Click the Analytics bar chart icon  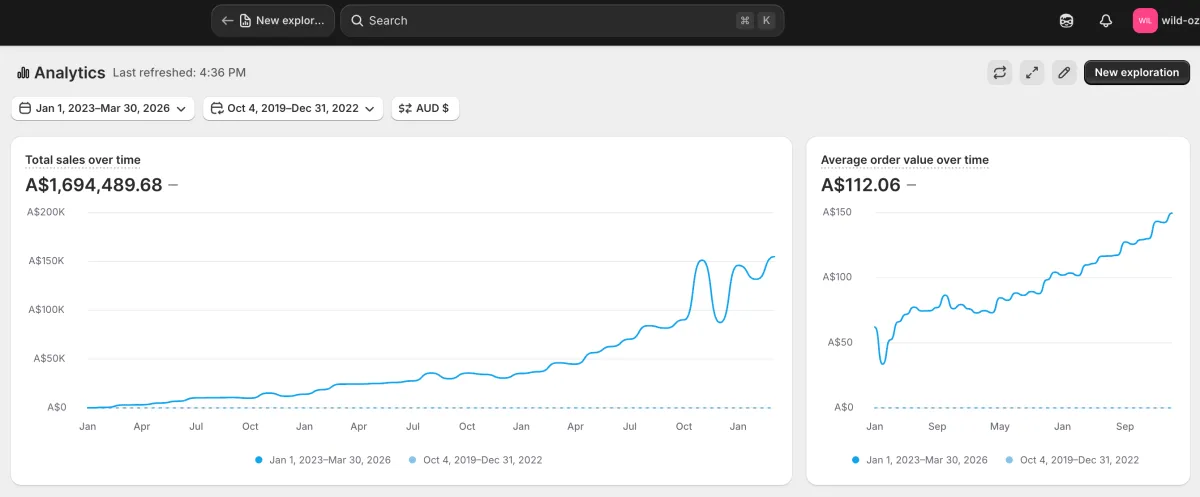(23, 73)
